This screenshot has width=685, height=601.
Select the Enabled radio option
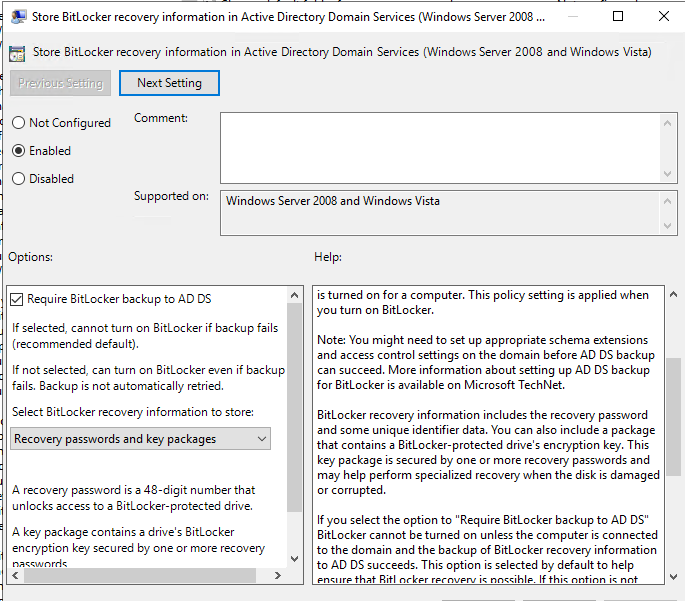42,151
